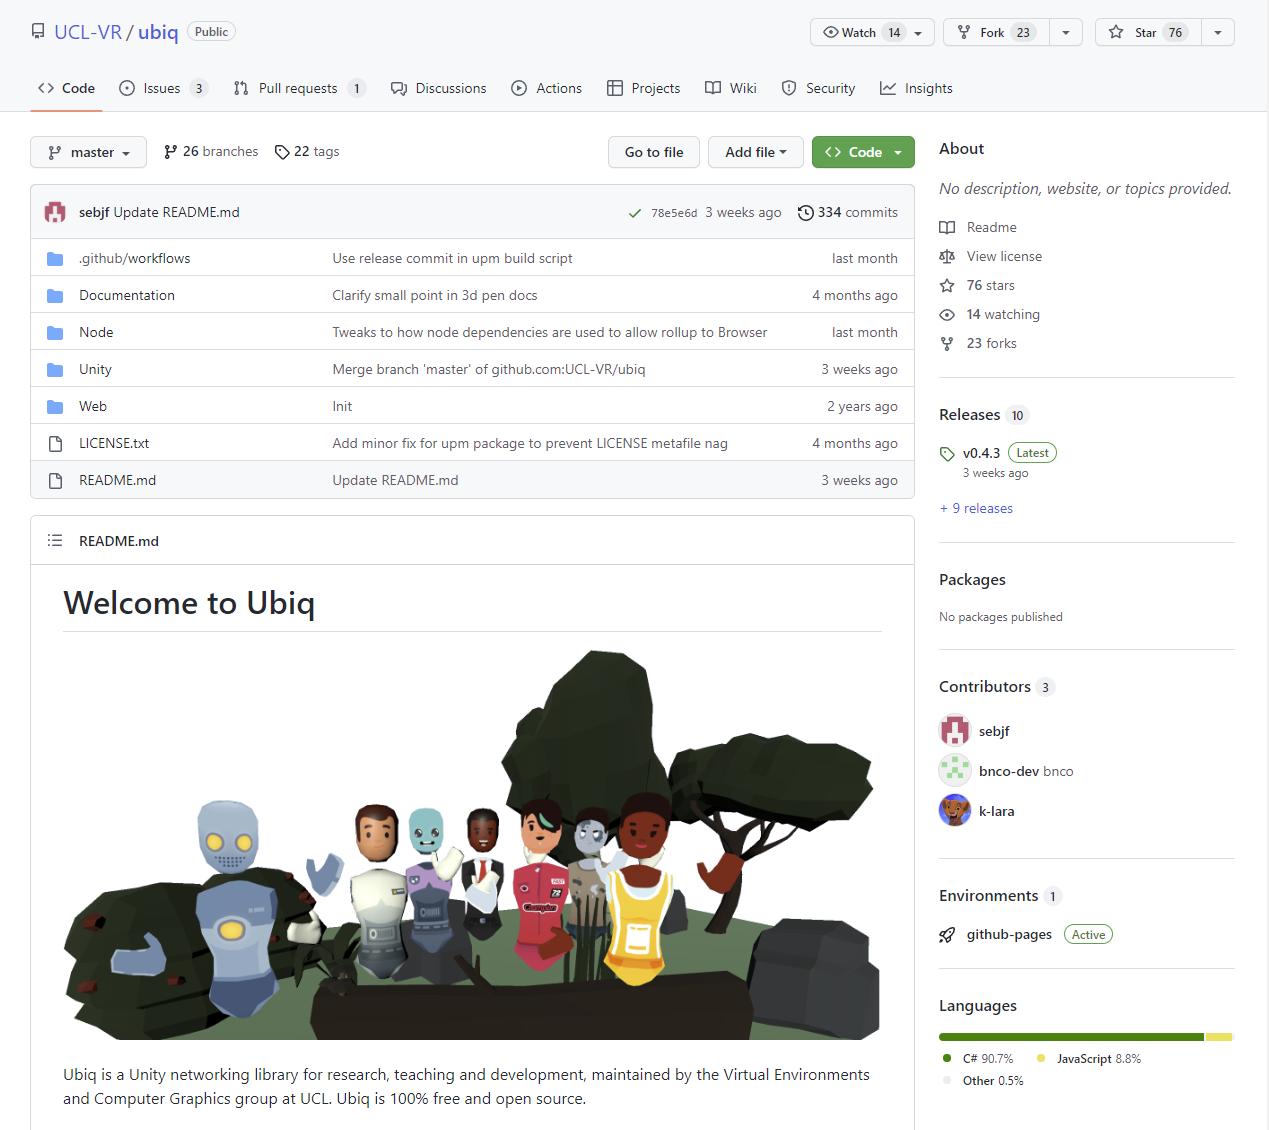
Task: Open the 78e5e6d commit hash link
Action: (674, 213)
